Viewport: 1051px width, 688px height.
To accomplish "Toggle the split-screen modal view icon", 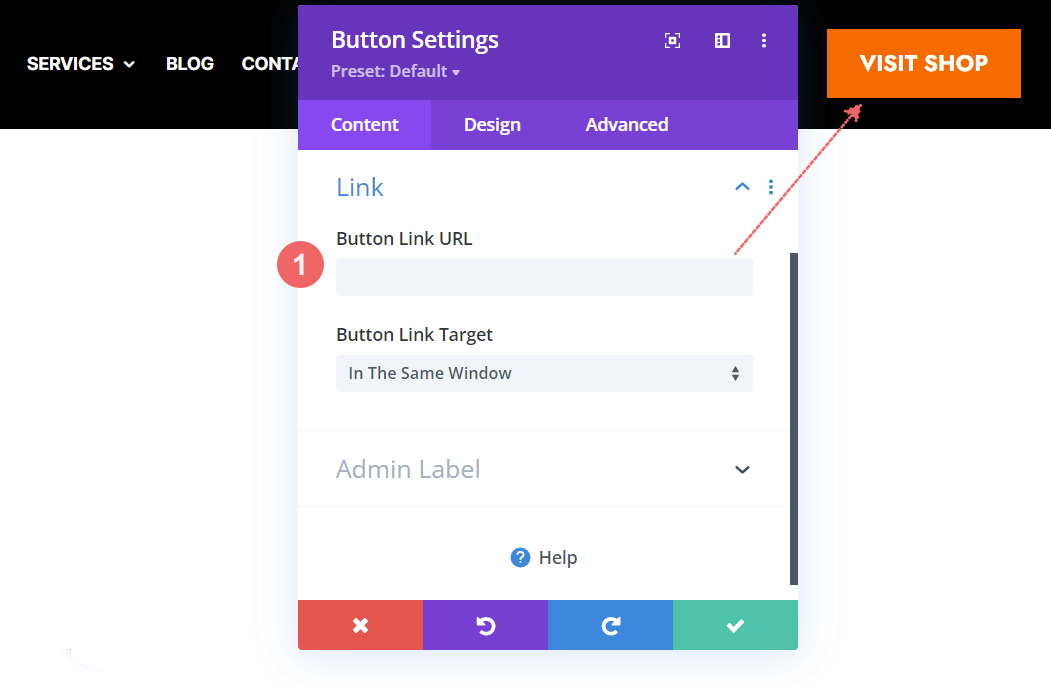I will click(x=722, y=41).
